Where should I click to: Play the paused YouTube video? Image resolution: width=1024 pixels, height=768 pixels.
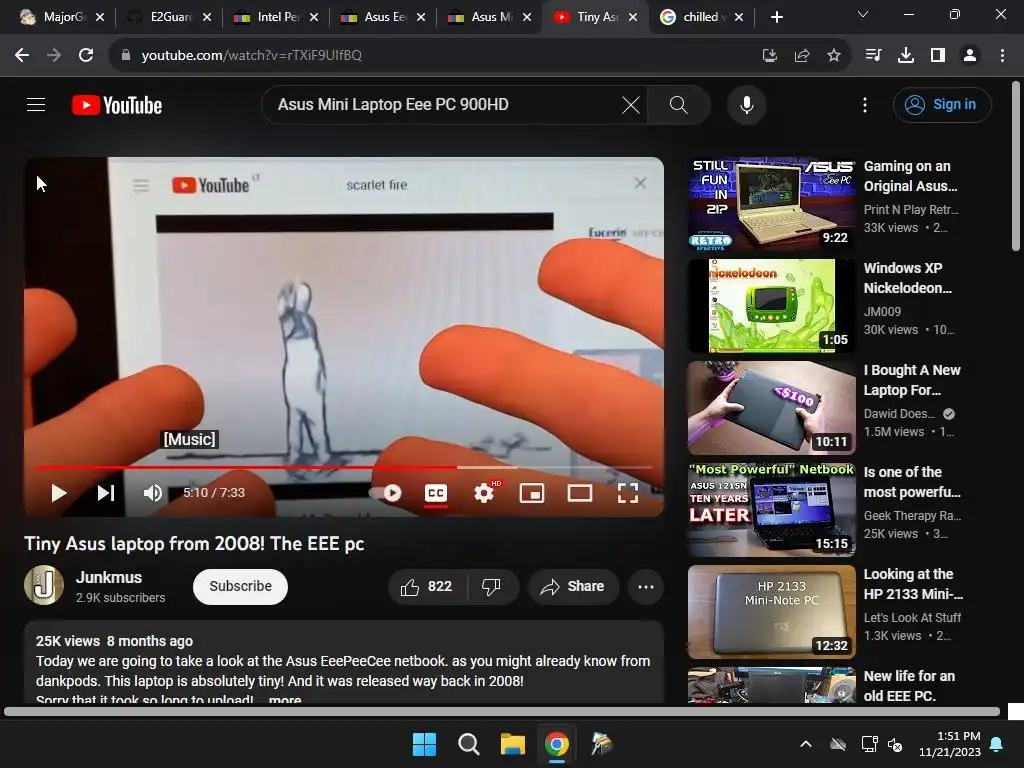[59, 493]
